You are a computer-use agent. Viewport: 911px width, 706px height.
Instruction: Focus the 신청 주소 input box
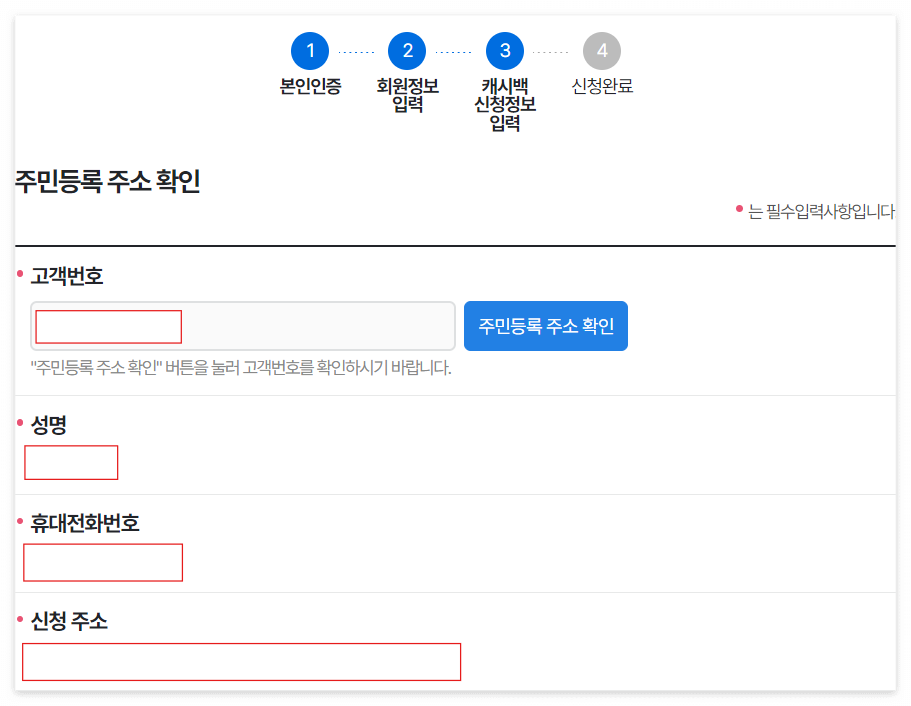240,662
